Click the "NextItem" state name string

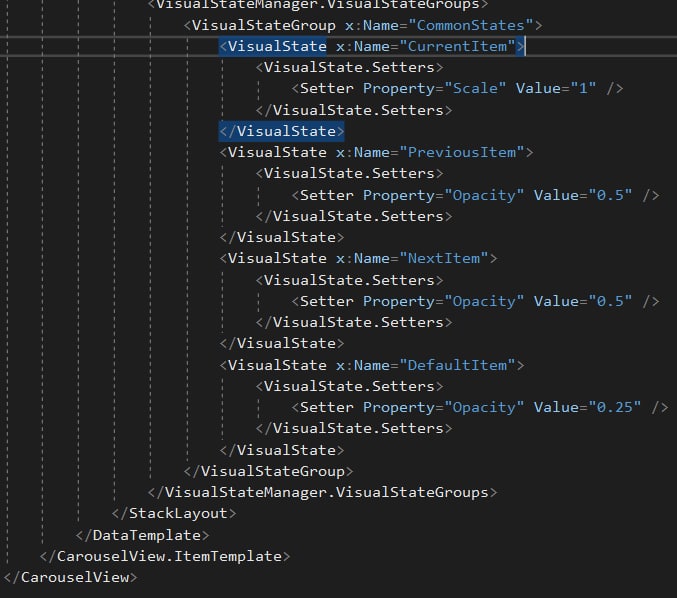[x=443, y=259]
